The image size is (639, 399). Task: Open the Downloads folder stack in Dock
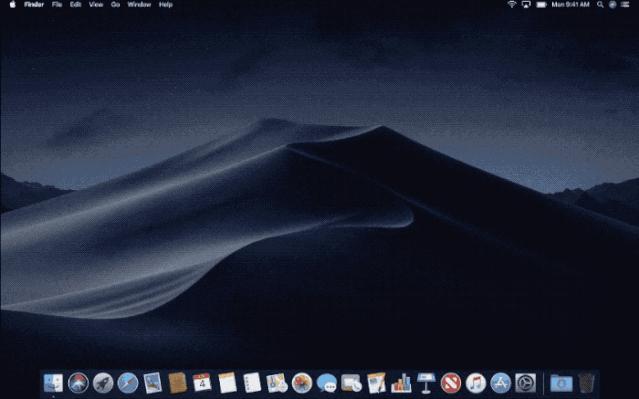click(561, 383)
